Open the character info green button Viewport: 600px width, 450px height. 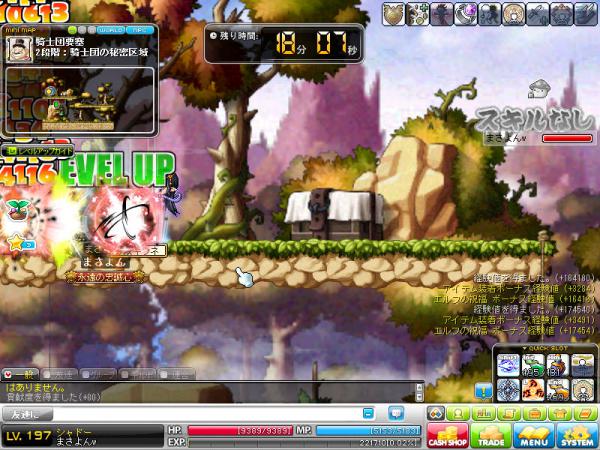click(x=458, y=413)
